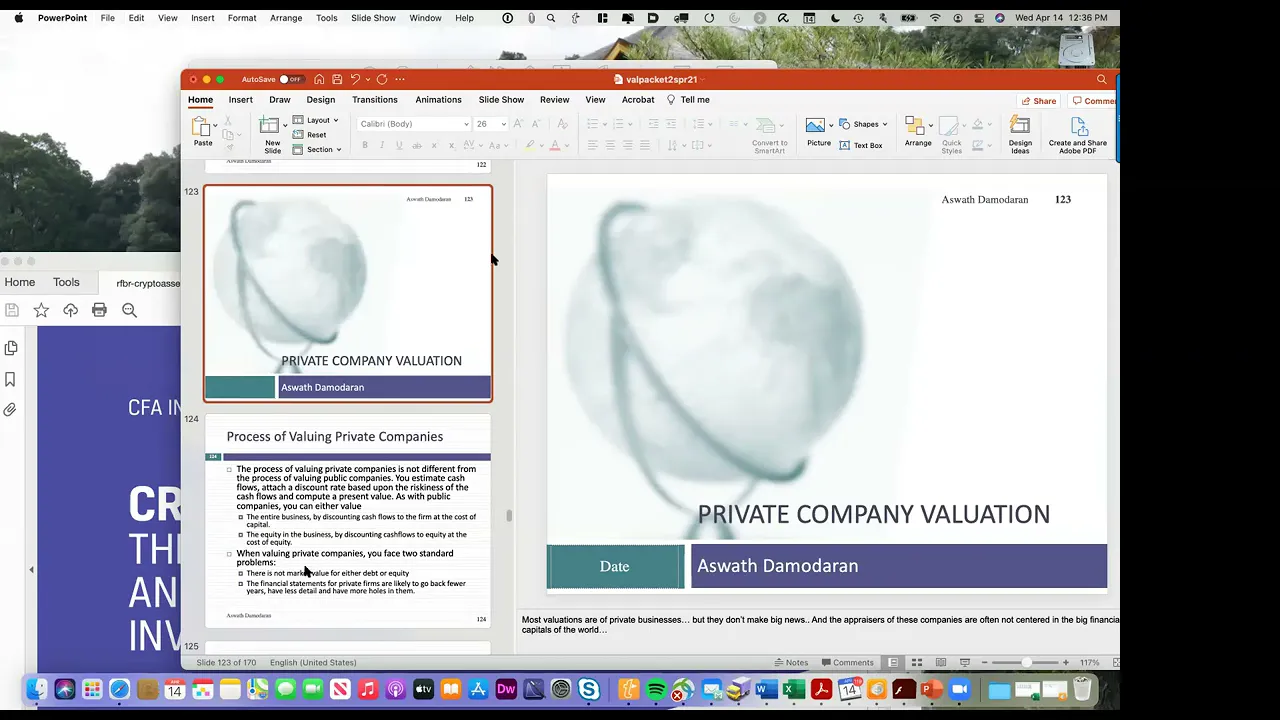
Task: Click the star bookmark icon in Acrobat window
Action: pos(41,310)
